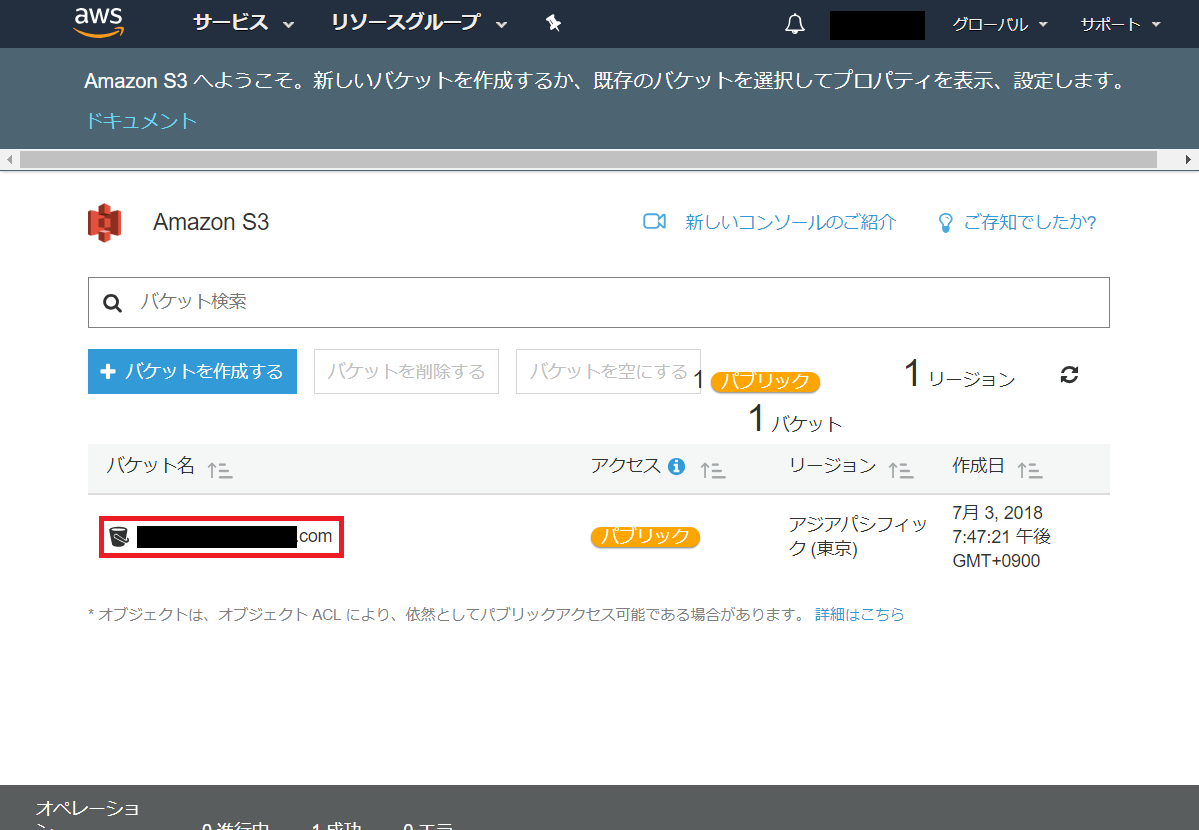
Task: Click the Amazon S3 red service icon
Action: click(105, 223)
